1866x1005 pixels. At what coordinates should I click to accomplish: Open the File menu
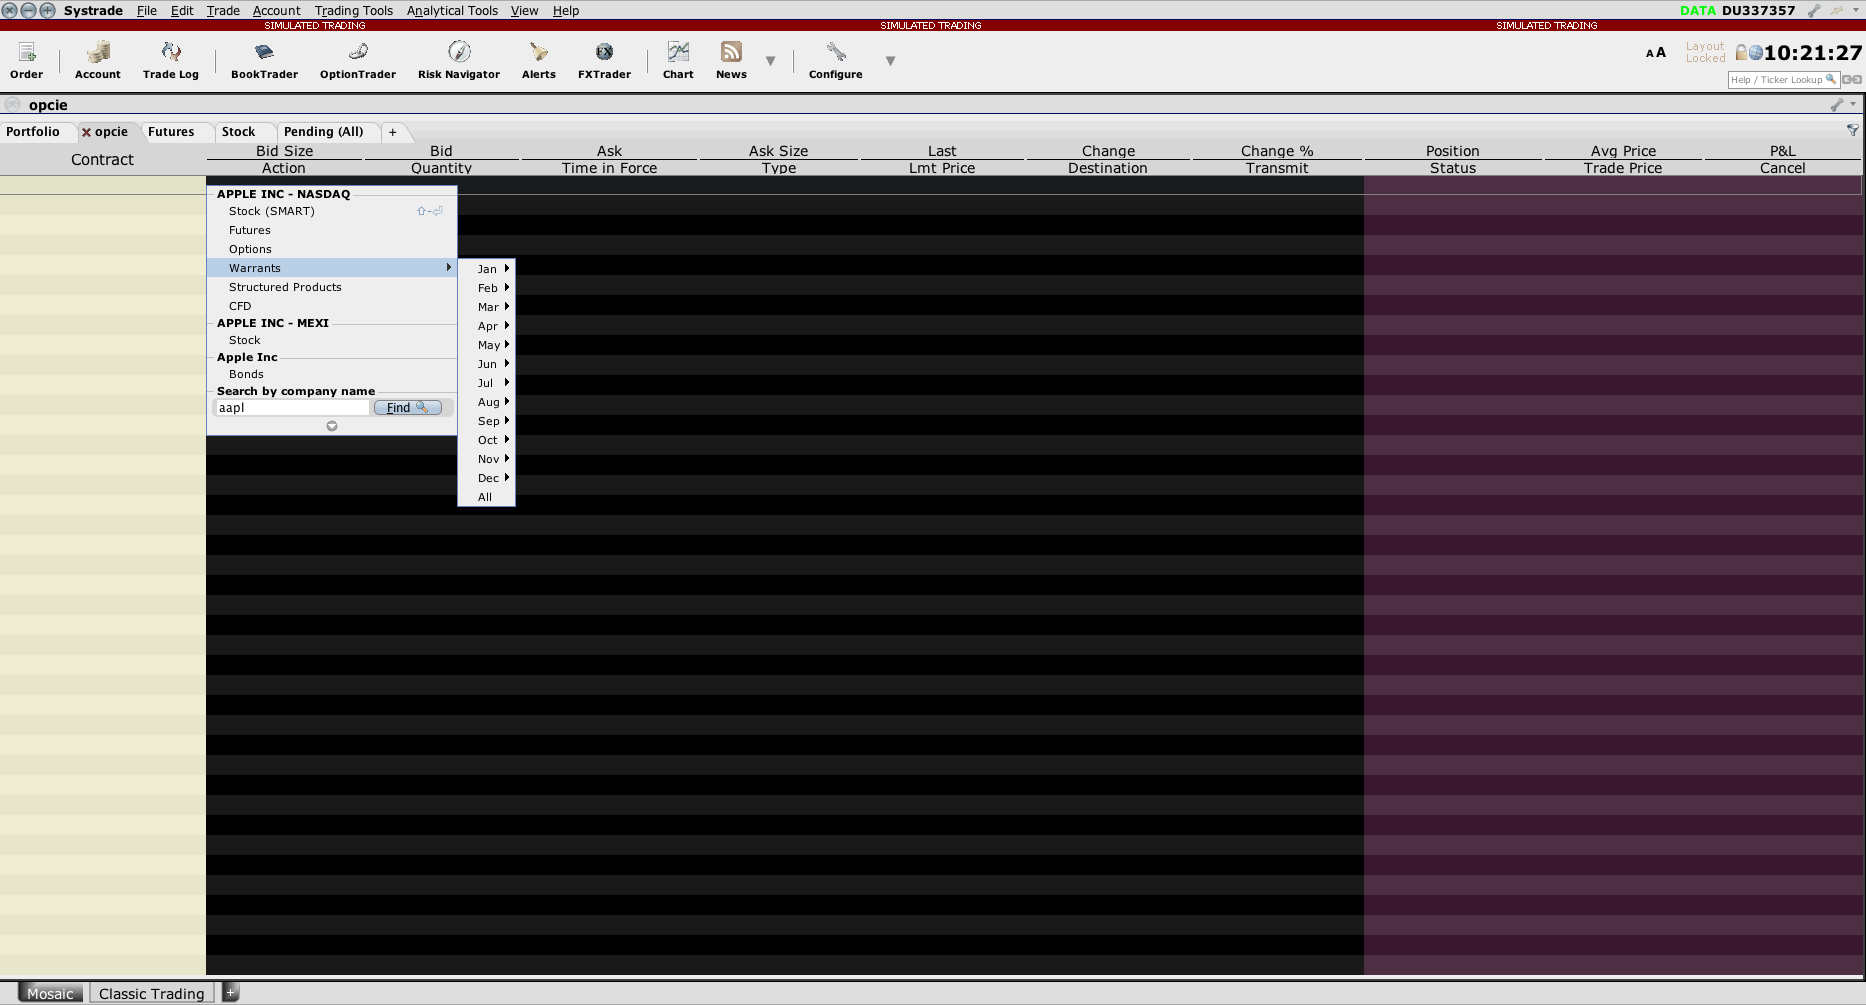coord(147,11)
